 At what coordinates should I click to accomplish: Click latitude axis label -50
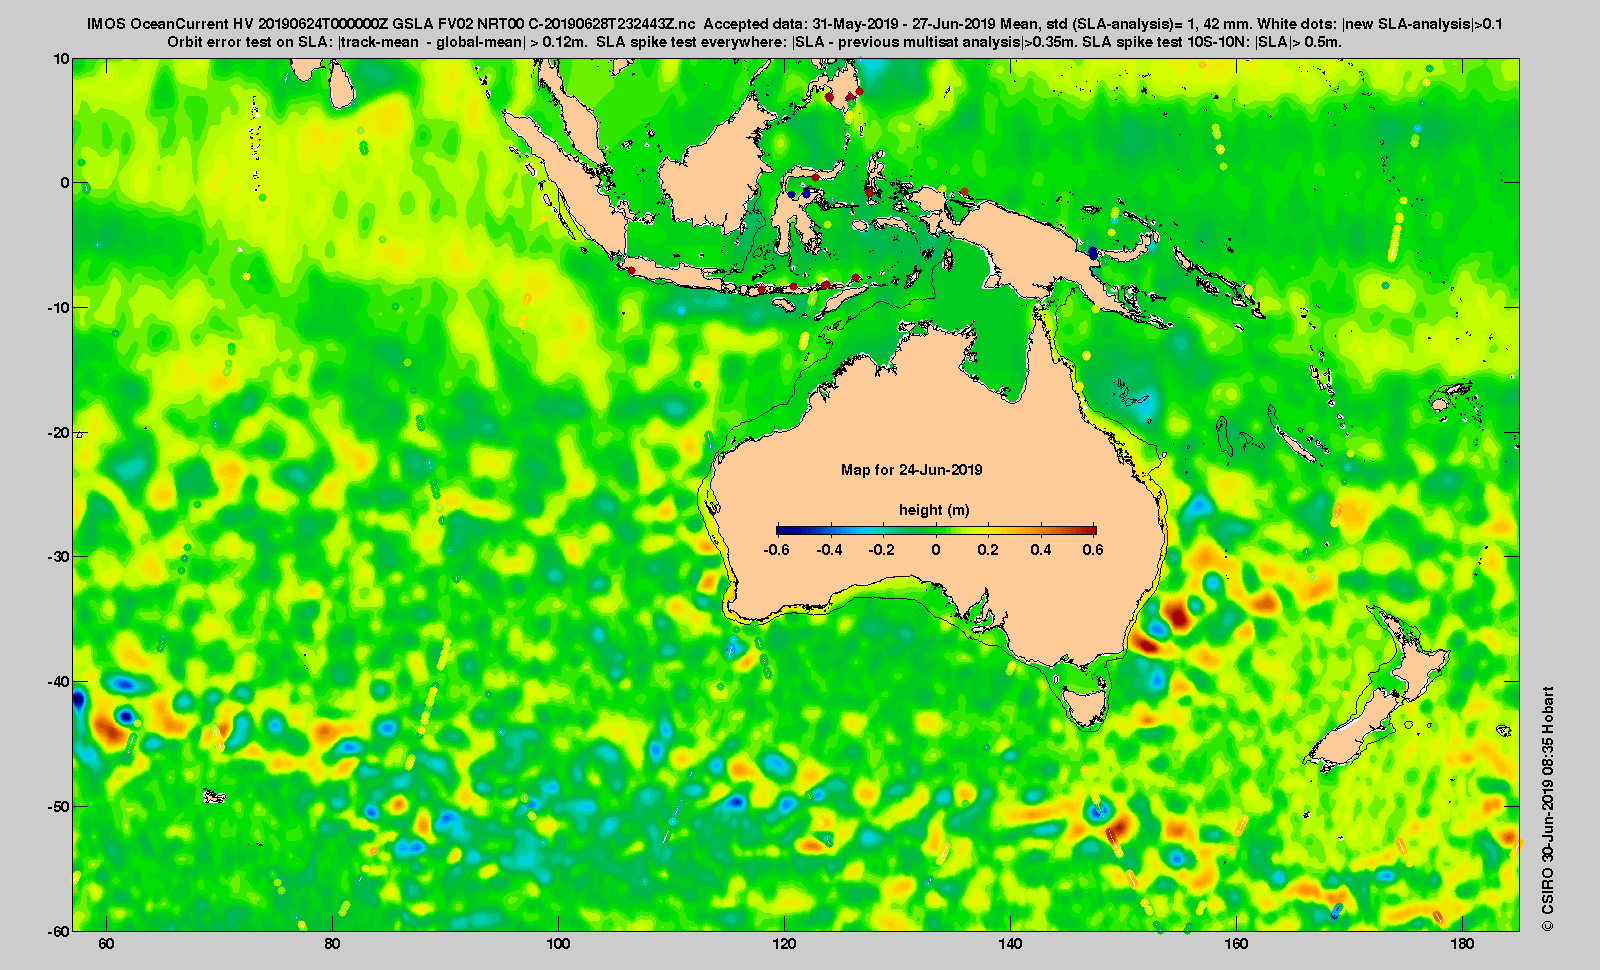[59, 806]
